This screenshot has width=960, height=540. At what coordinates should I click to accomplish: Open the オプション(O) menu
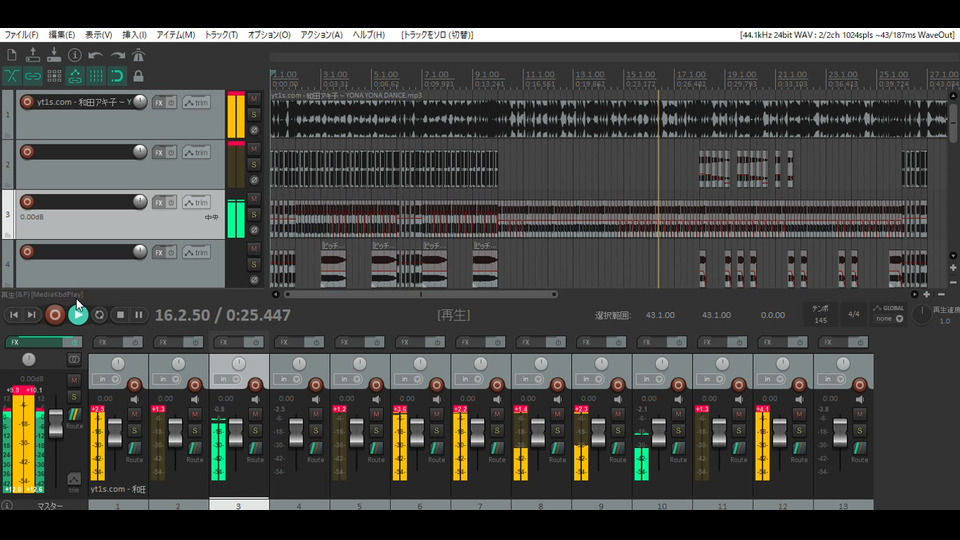pyautogui.click(x=269, y=35)
